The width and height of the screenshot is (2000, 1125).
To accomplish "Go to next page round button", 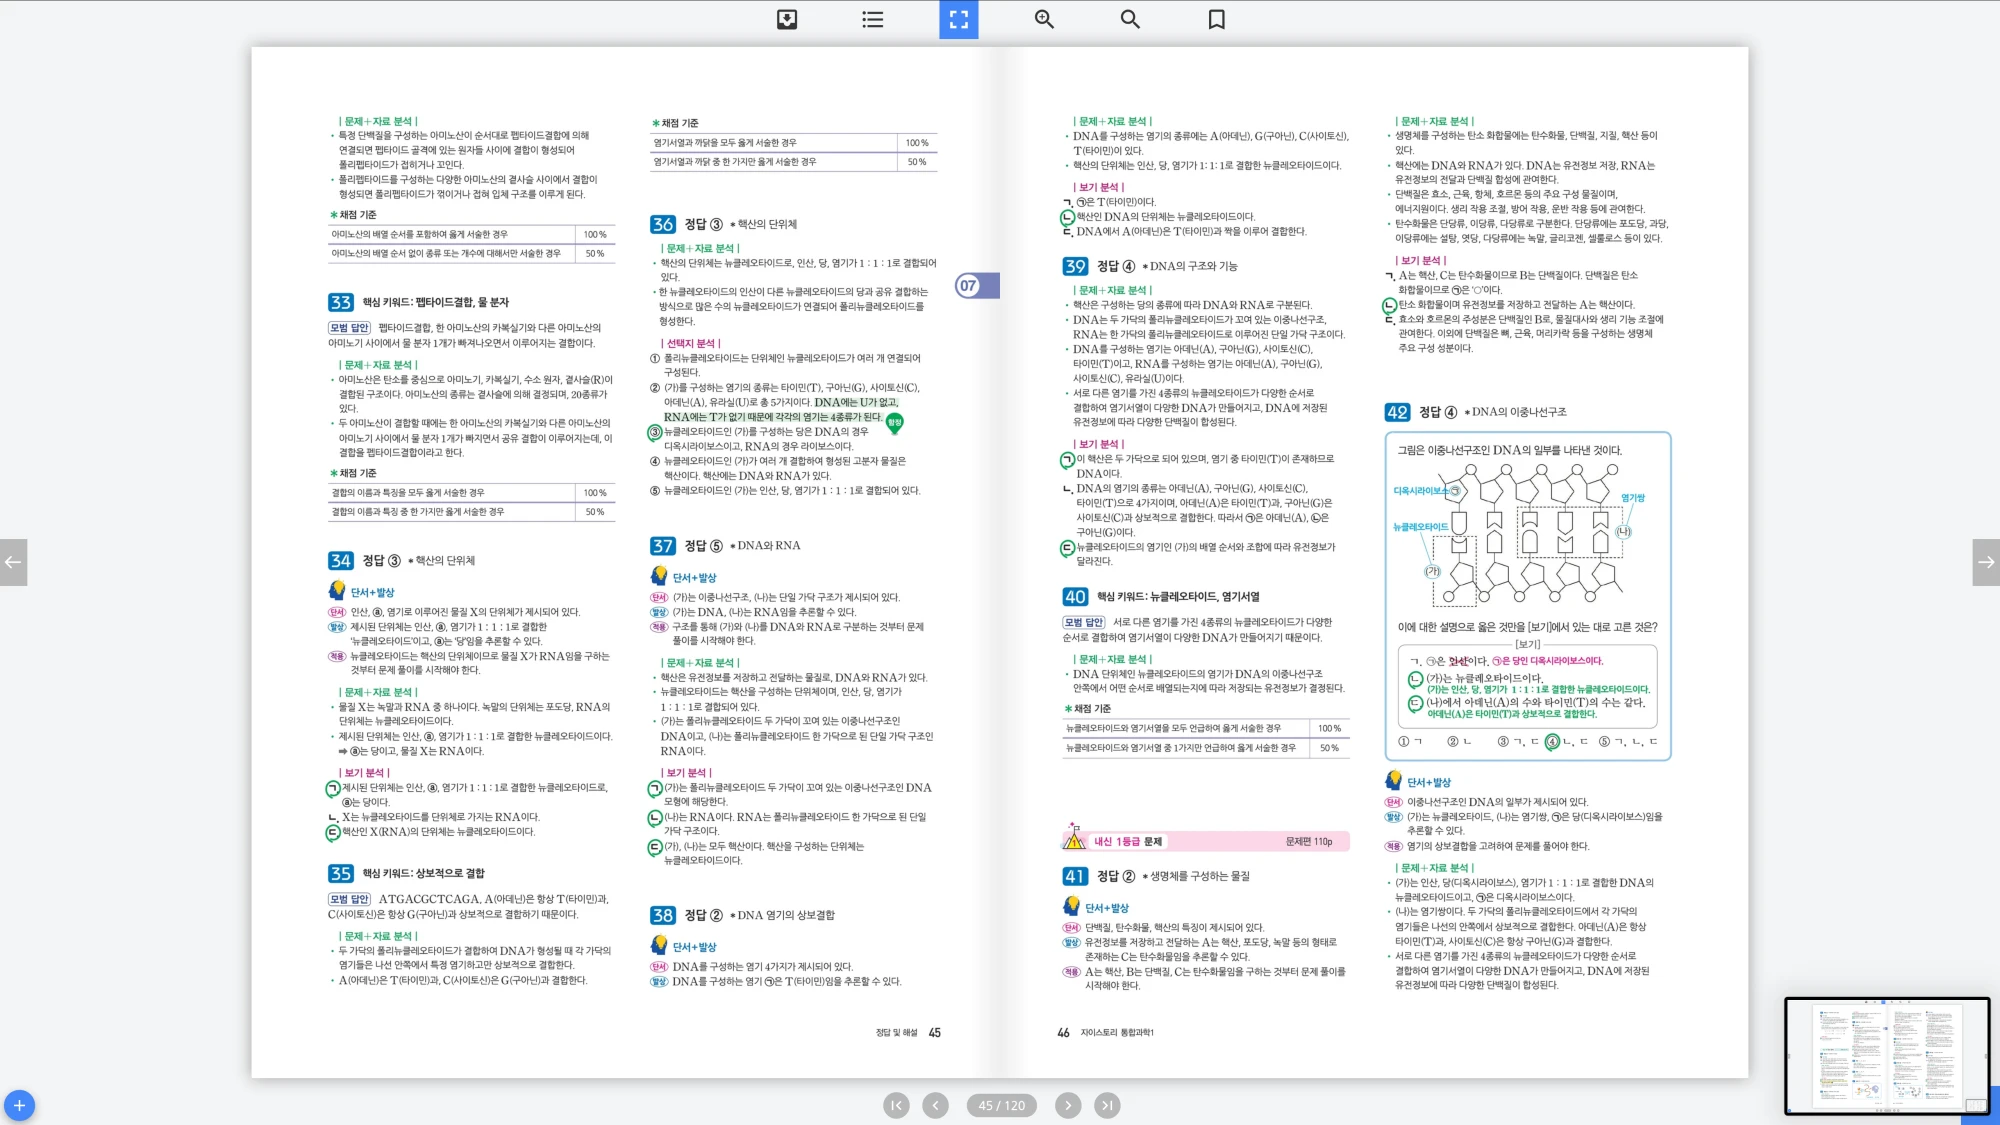I will pos(1068,1105).
